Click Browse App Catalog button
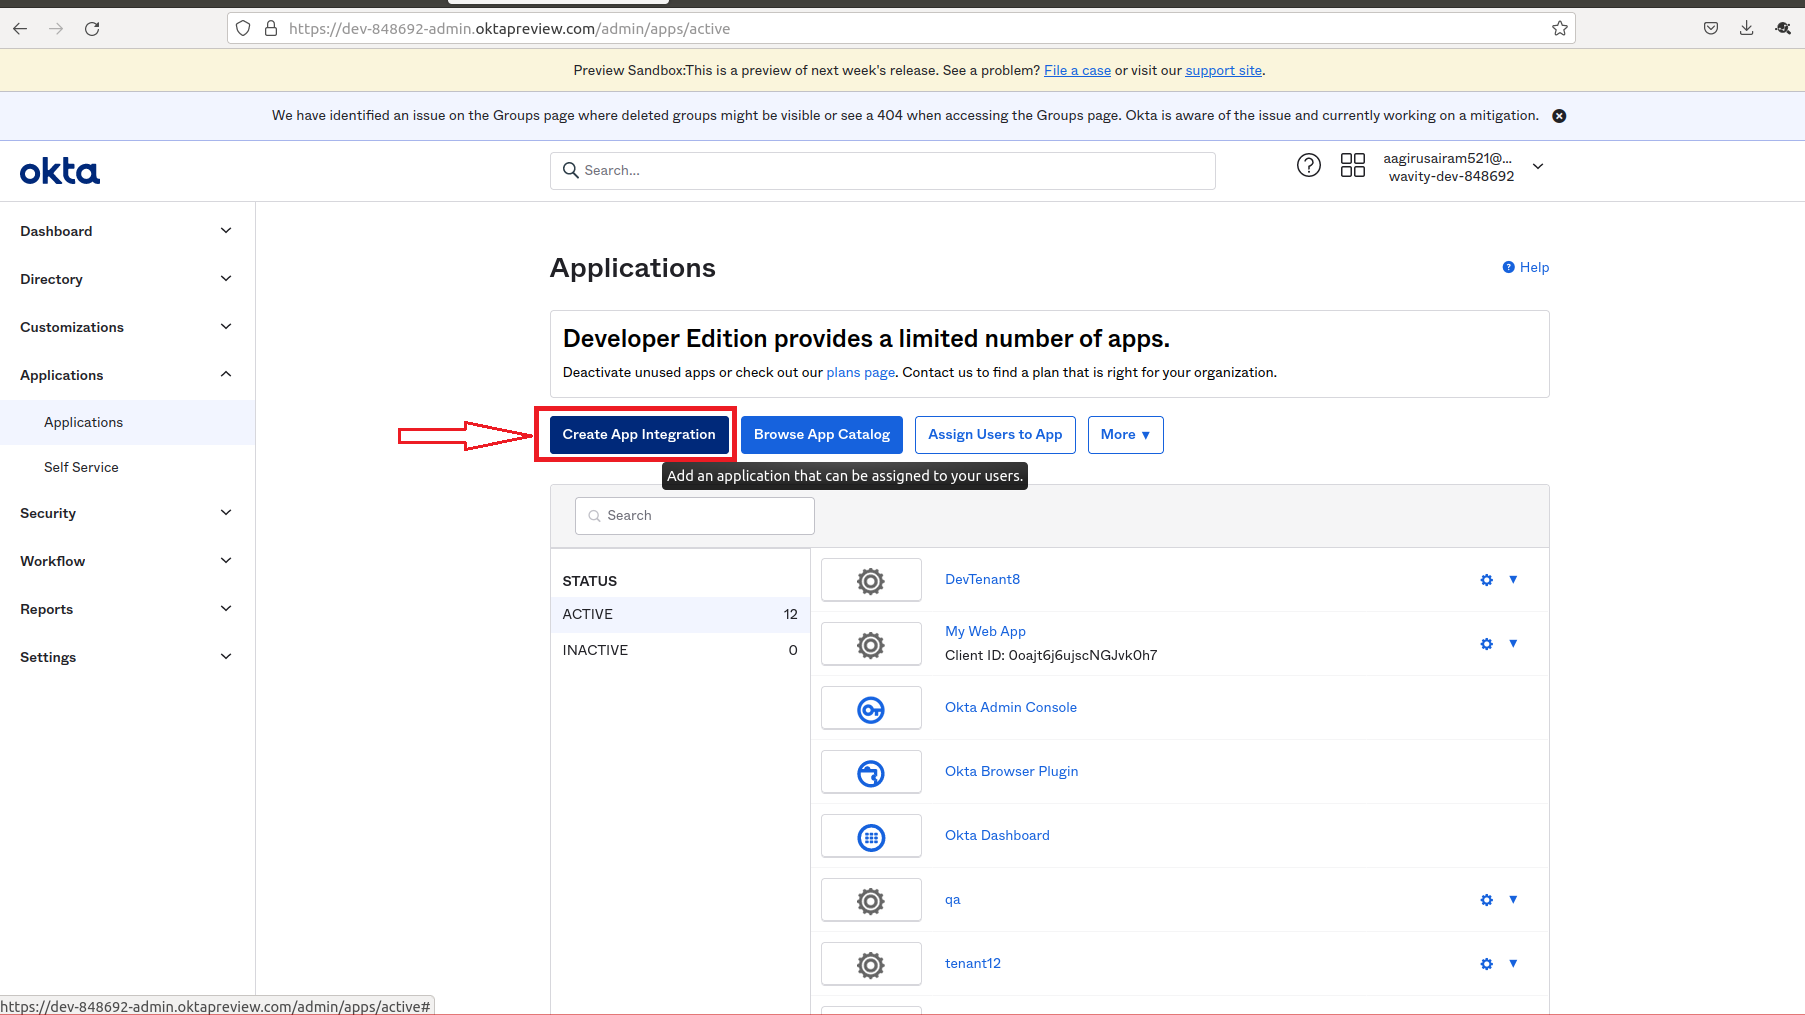Image resolution: width=1805 pixels, height=1015 pixels. (821, 435)
